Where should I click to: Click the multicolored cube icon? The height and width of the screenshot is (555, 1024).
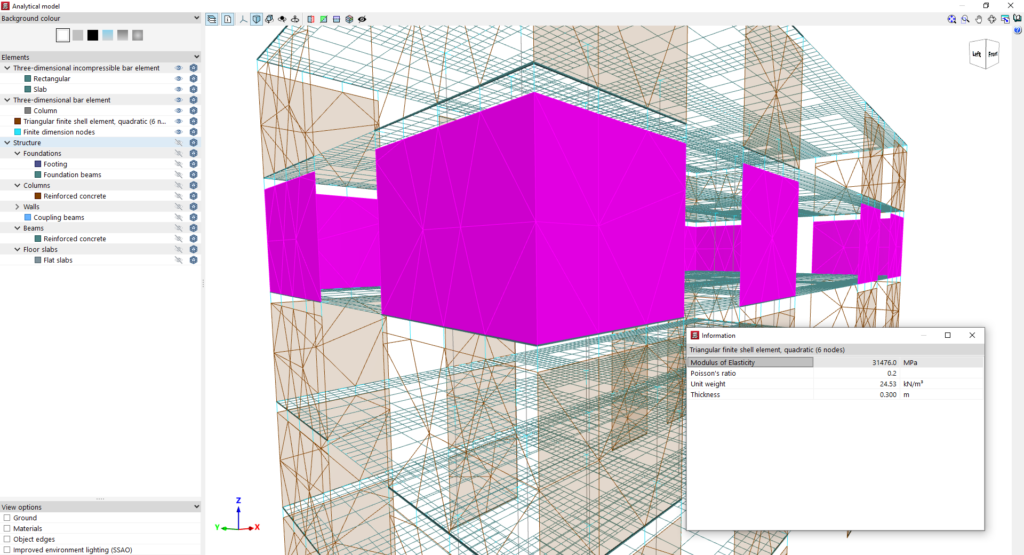tap(349, 19)
